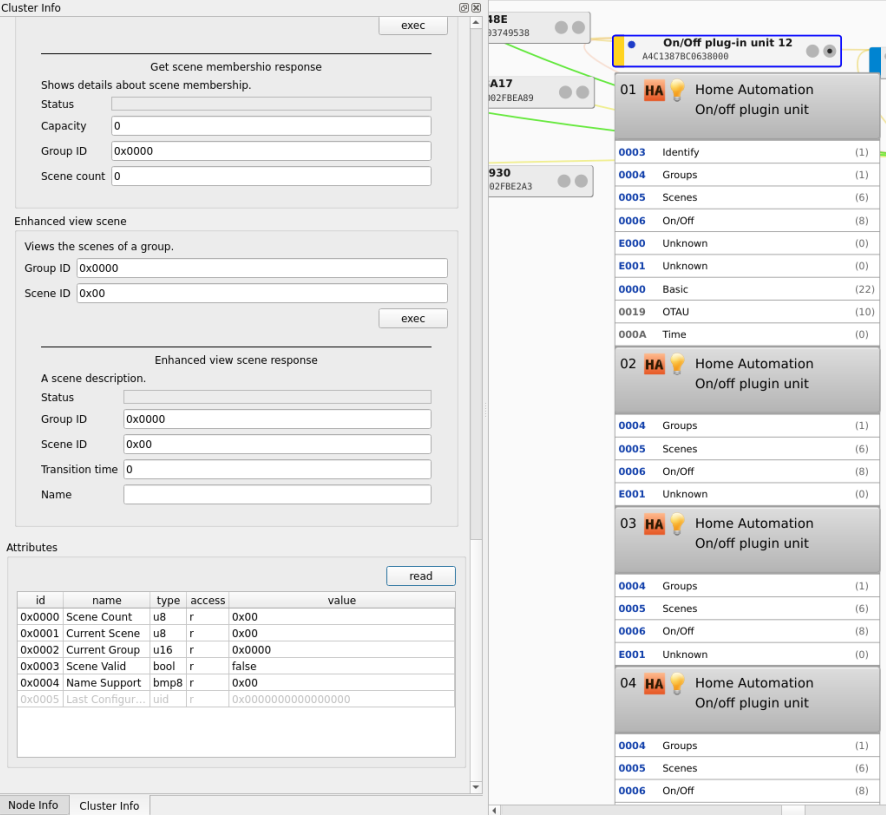Open 0005 Scenes cluster in endpoint 01
This screenshot has height=815, width=886.
[x=747, y=197]
